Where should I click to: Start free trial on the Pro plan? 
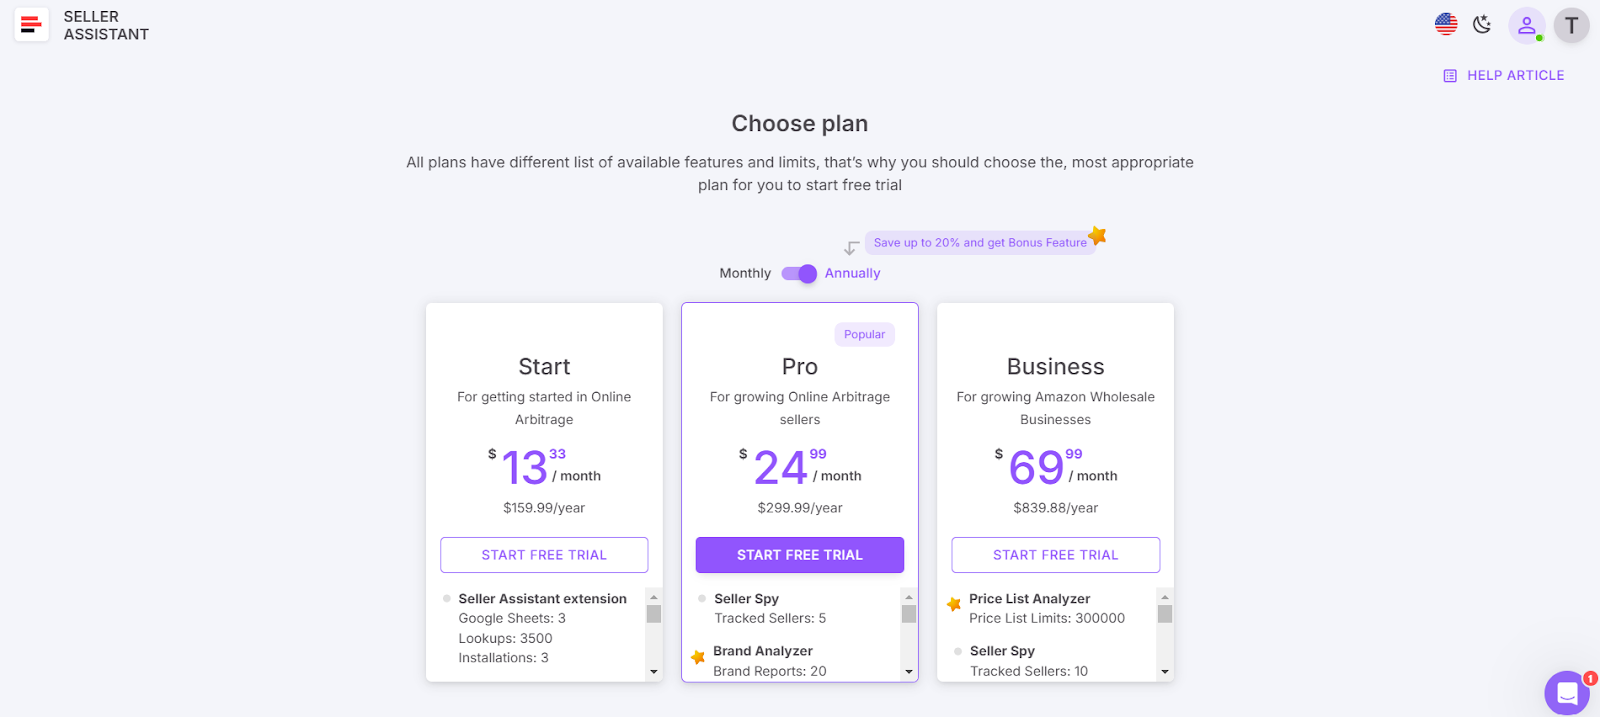(799, 554)
